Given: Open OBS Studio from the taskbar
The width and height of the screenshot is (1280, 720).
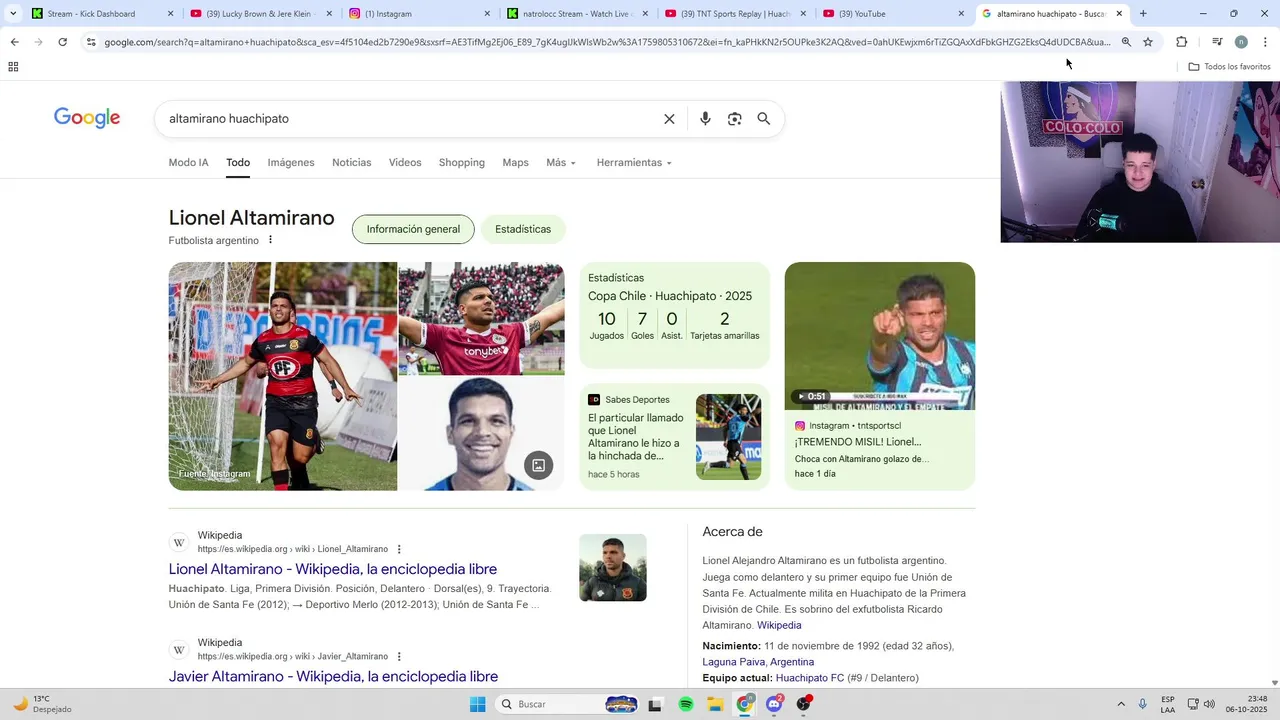Looking at the screenshot, I should point(804,704).
